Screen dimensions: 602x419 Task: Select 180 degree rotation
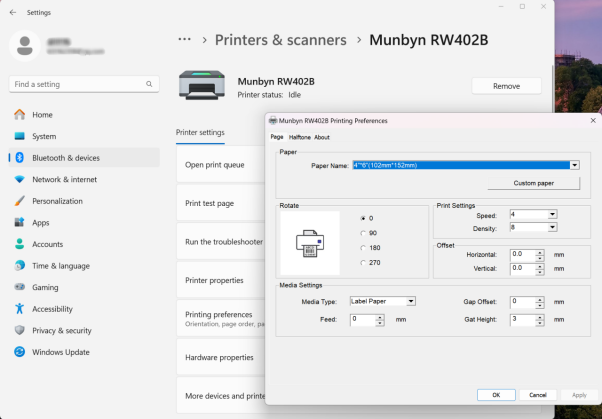pyautogui.click(x=363, y=248)
